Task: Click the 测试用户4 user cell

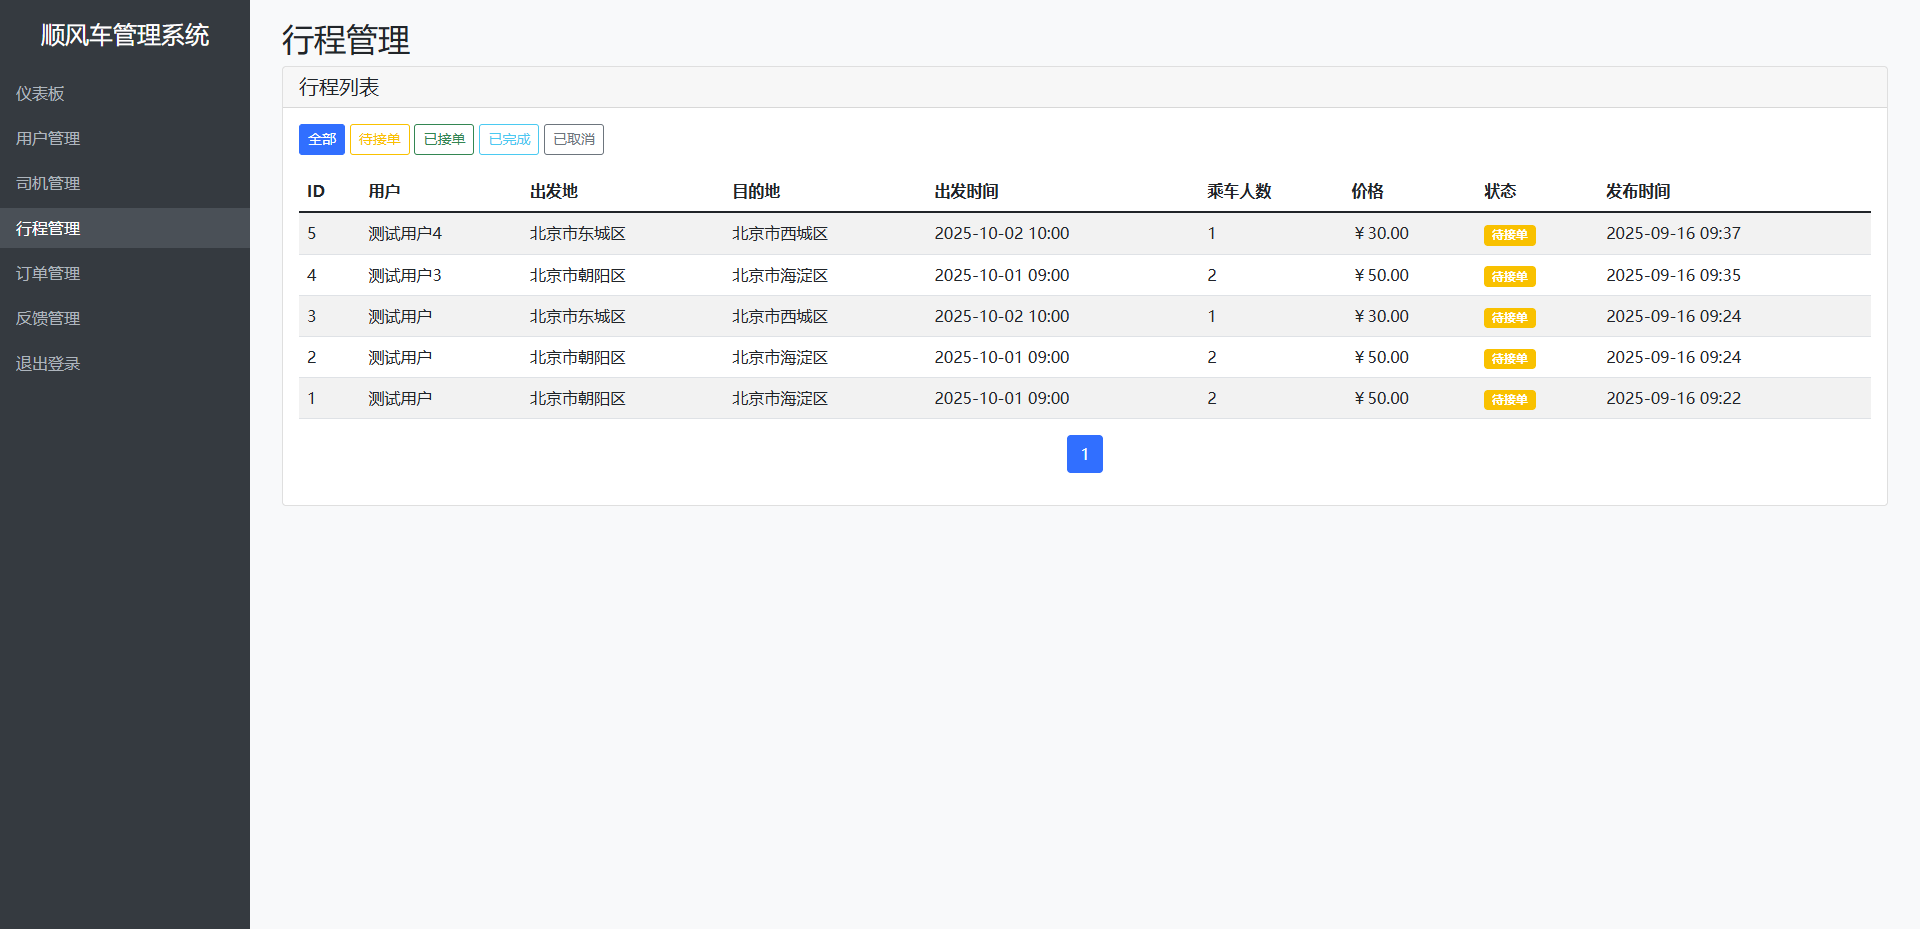Action: click(x=405, y=233)
